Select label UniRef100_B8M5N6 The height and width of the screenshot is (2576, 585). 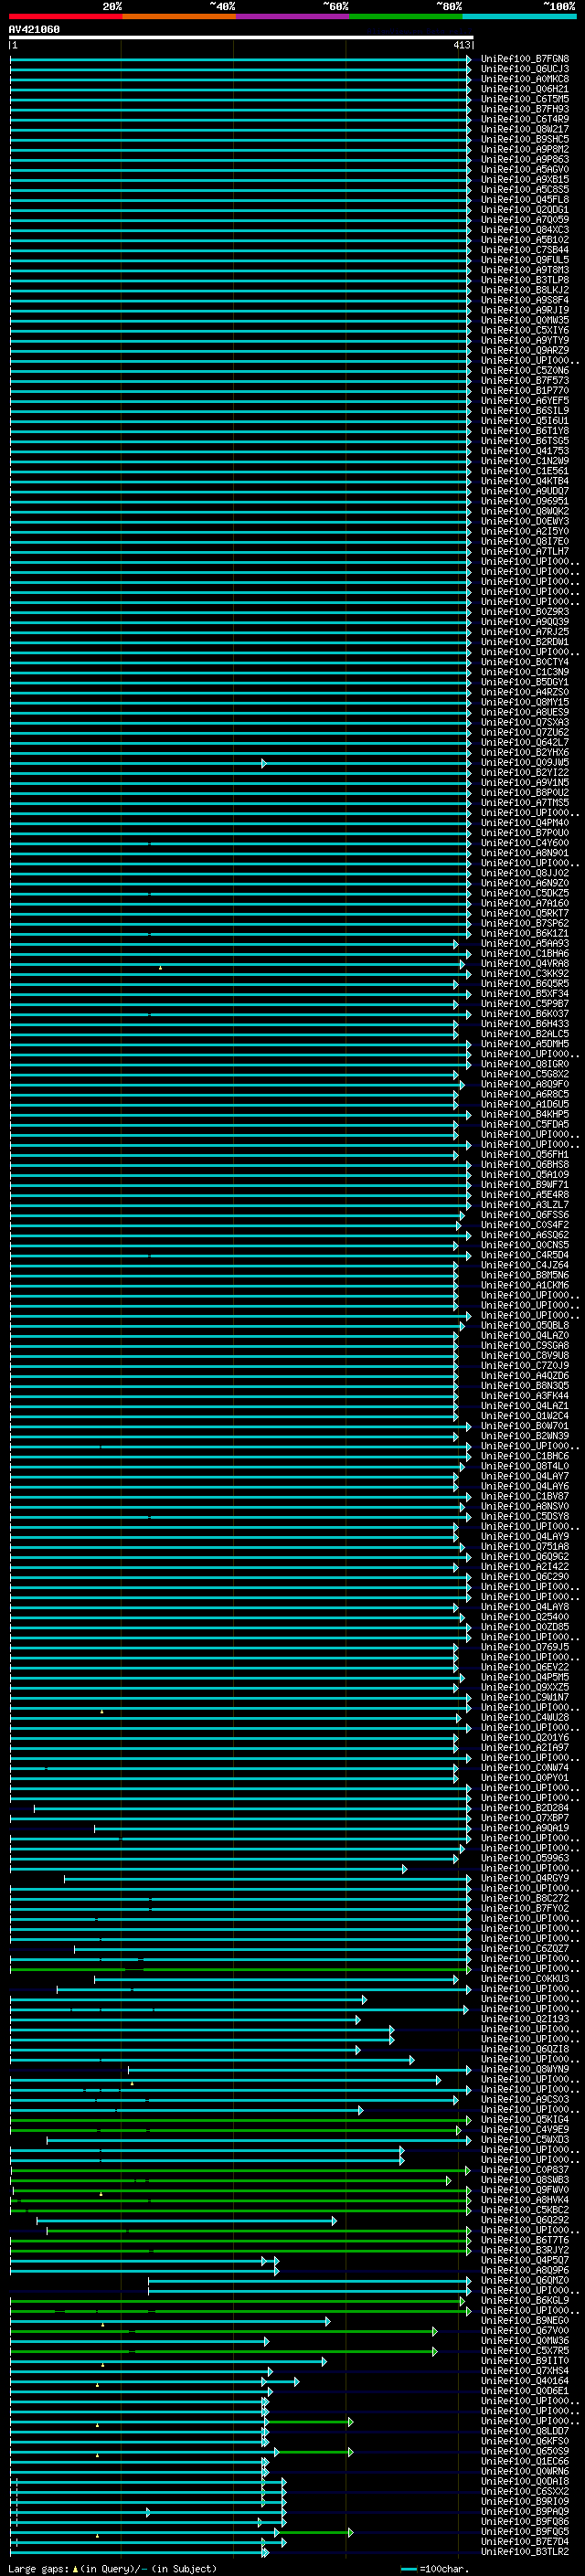(525, 1275)
